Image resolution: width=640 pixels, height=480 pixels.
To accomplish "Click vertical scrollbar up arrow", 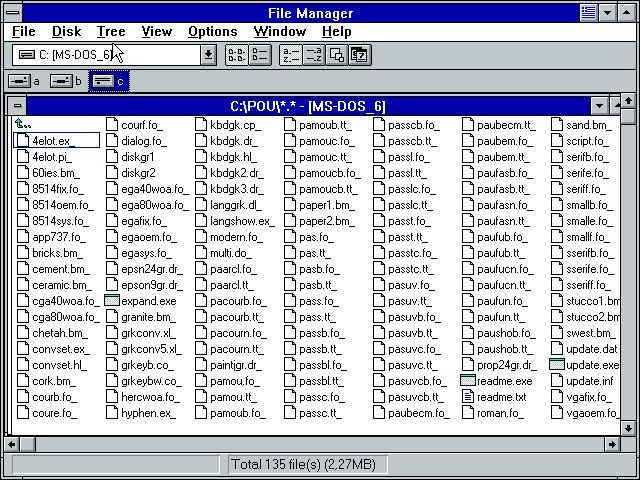I will [628, 100].
